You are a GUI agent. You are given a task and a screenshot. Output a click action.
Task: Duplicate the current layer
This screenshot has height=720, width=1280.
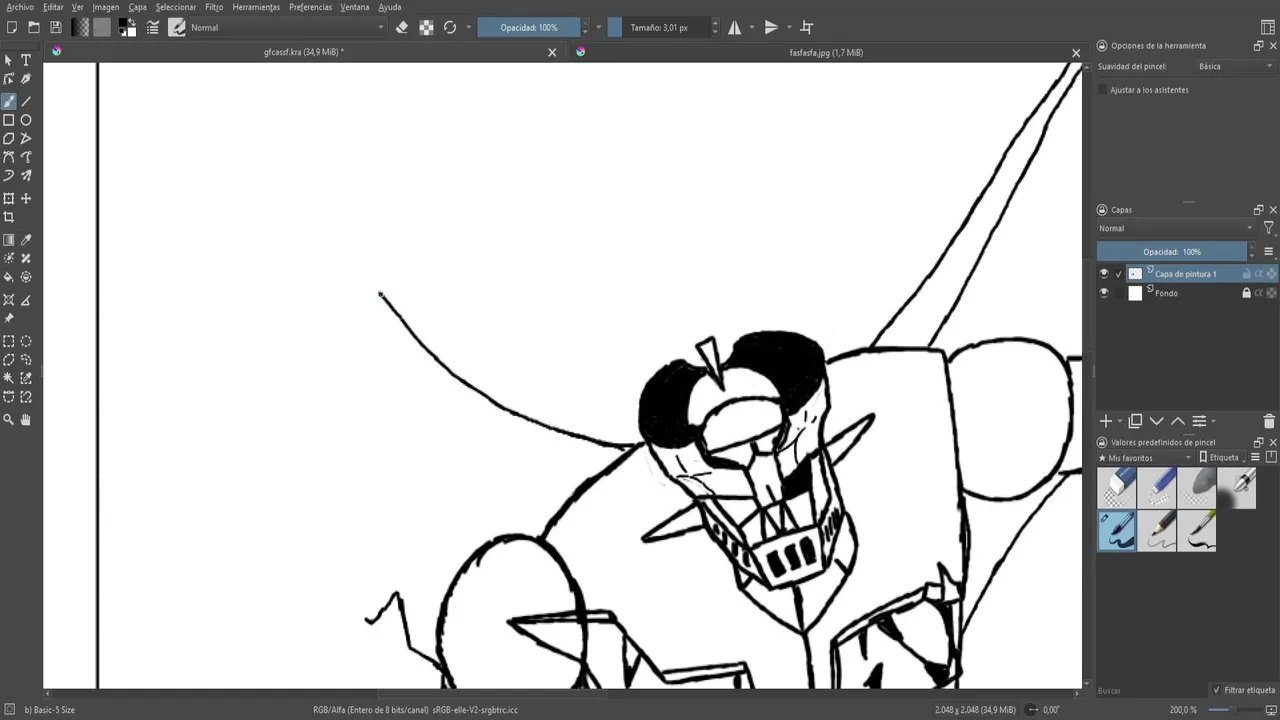[1135, 422]
